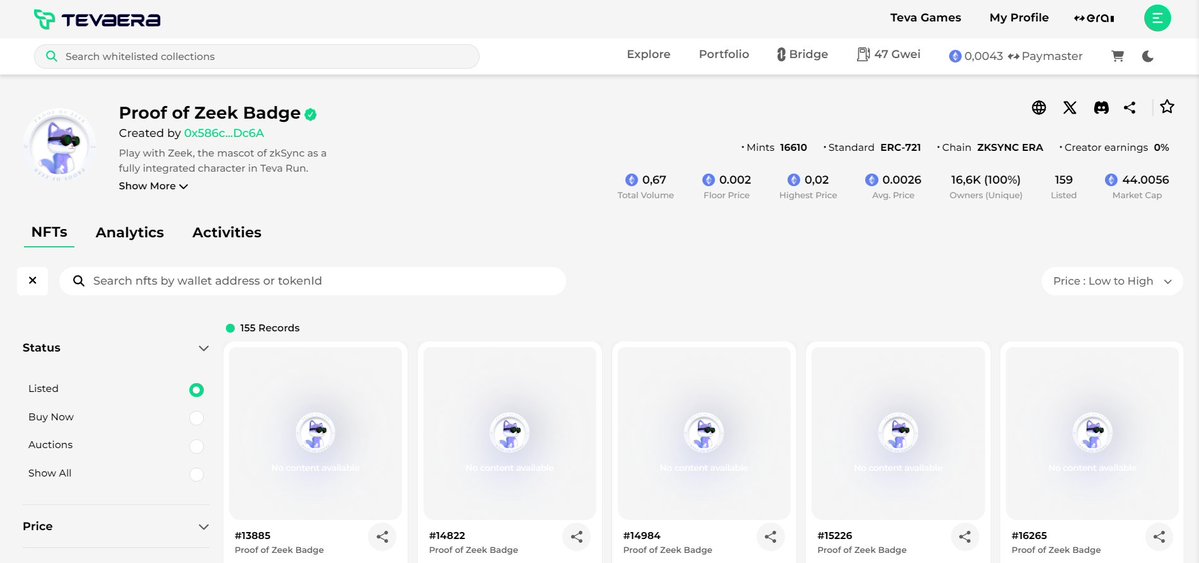Share NFT #14822
The image size is (1199, 563).
tap(577, 537)
